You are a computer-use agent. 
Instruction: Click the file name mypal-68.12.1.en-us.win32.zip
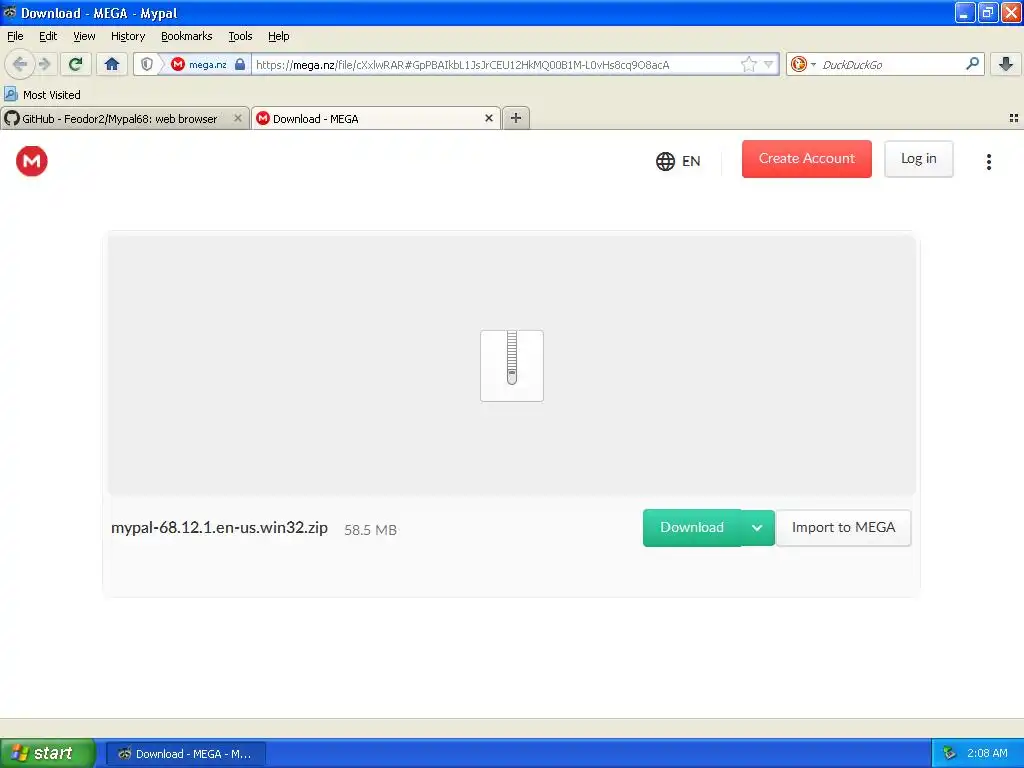pos(219,528)
